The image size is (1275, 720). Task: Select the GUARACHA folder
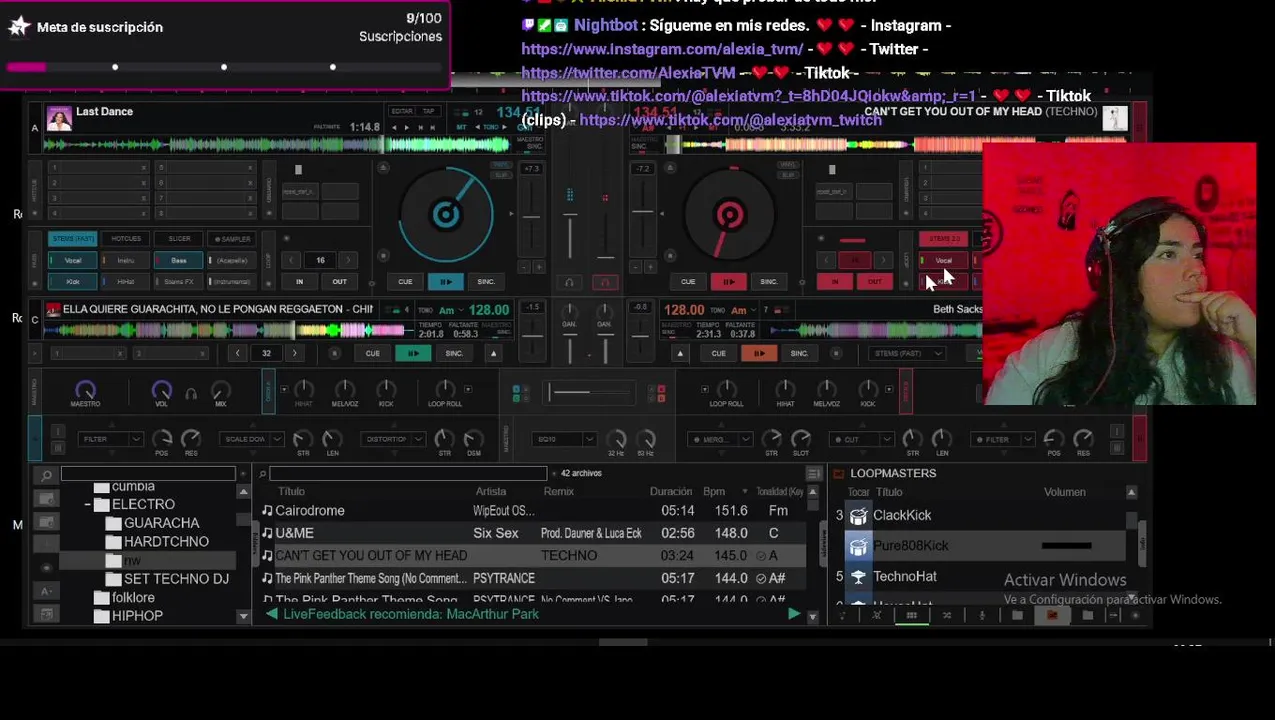point(161,523)
